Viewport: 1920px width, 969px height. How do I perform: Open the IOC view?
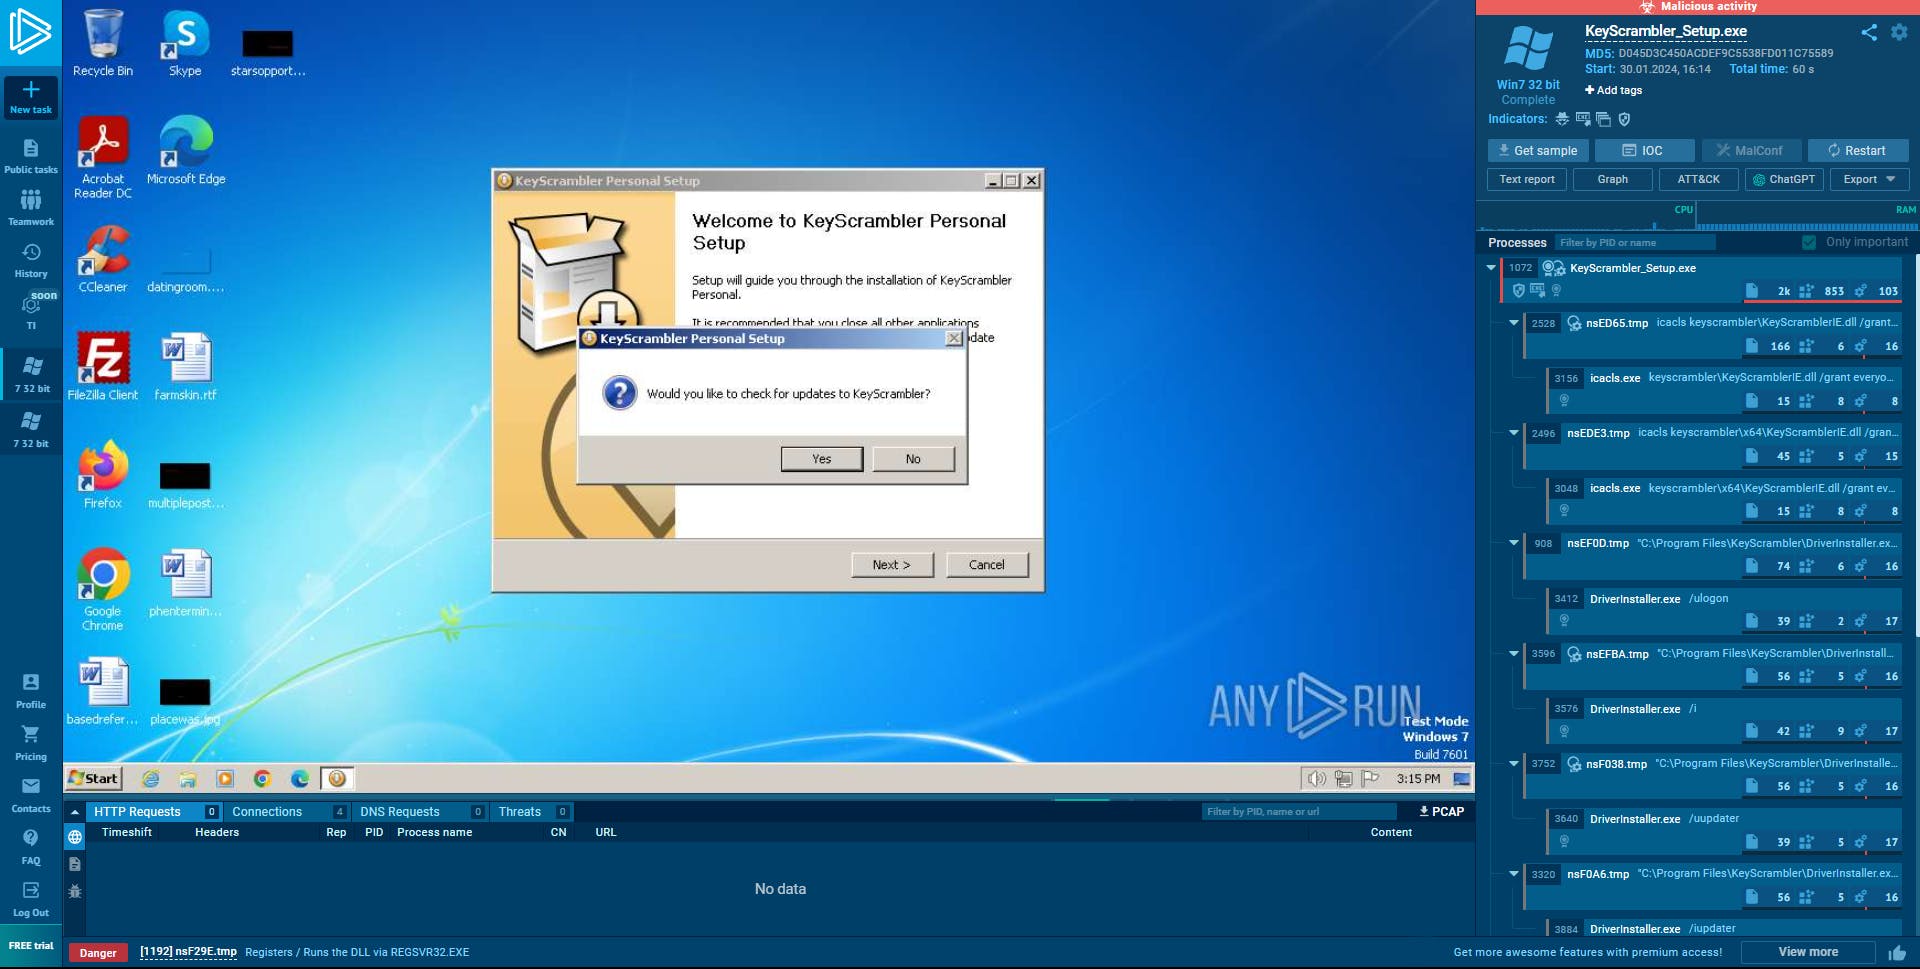point(1644,151)
